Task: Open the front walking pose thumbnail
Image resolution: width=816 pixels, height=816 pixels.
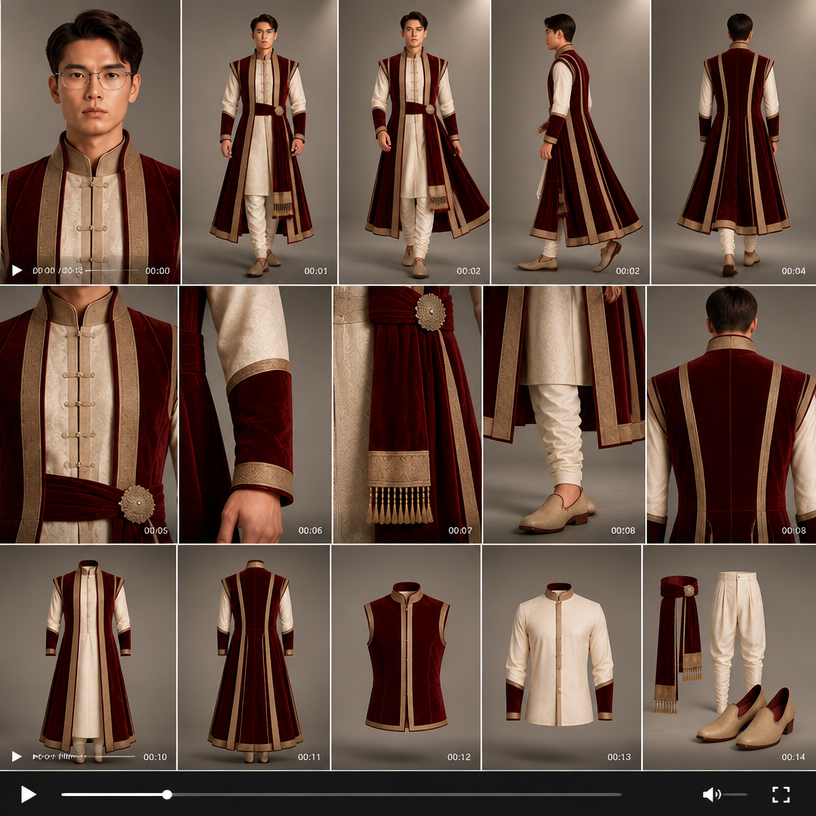Action: click(414, 142)
